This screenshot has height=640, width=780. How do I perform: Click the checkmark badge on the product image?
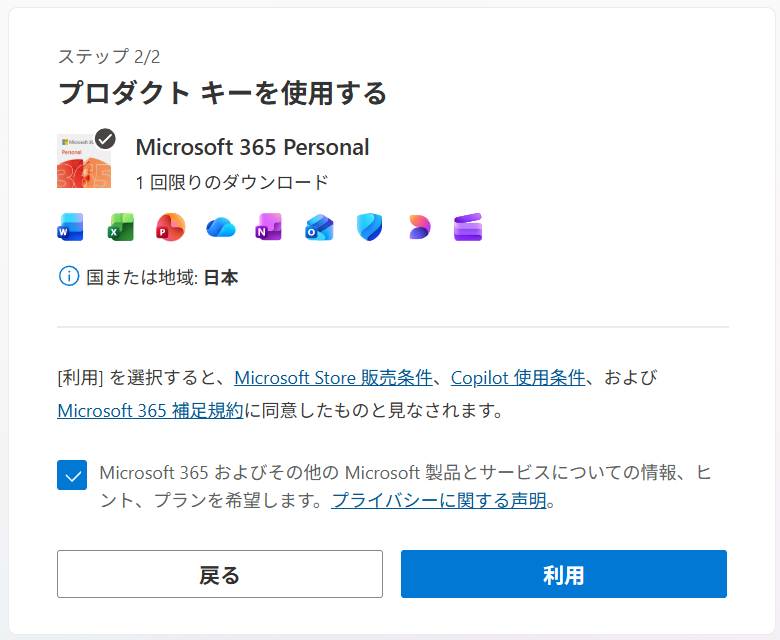105,139
